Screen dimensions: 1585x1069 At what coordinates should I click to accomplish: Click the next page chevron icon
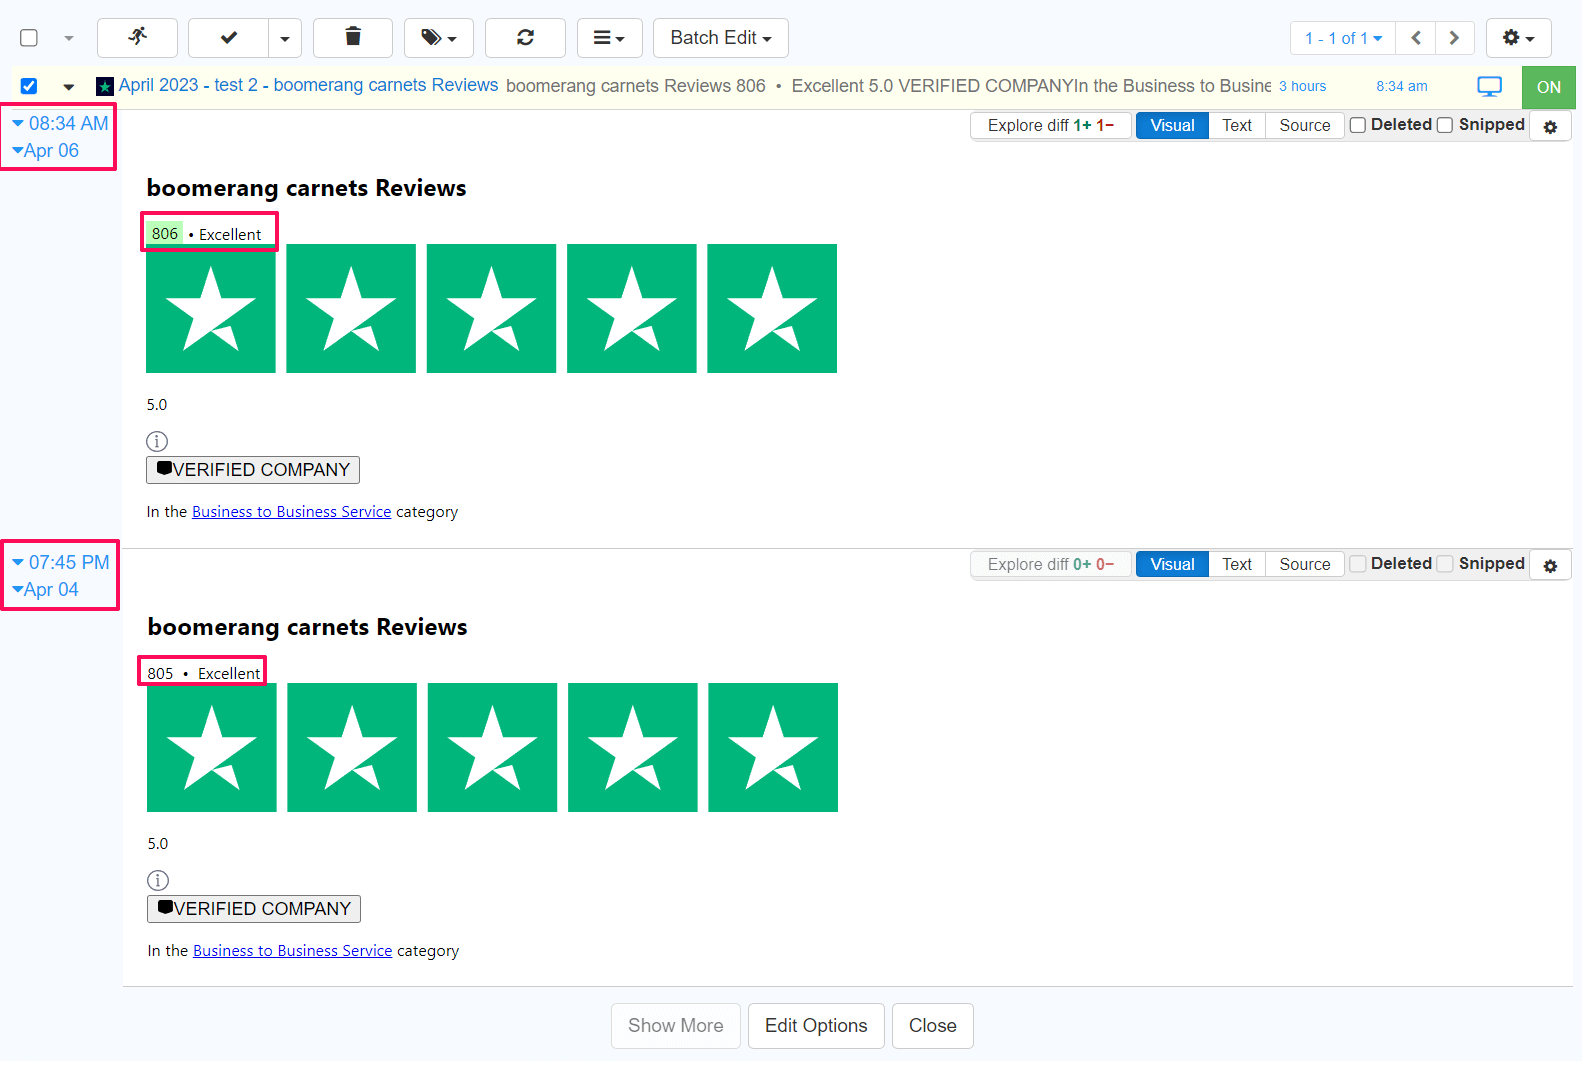1454,38
